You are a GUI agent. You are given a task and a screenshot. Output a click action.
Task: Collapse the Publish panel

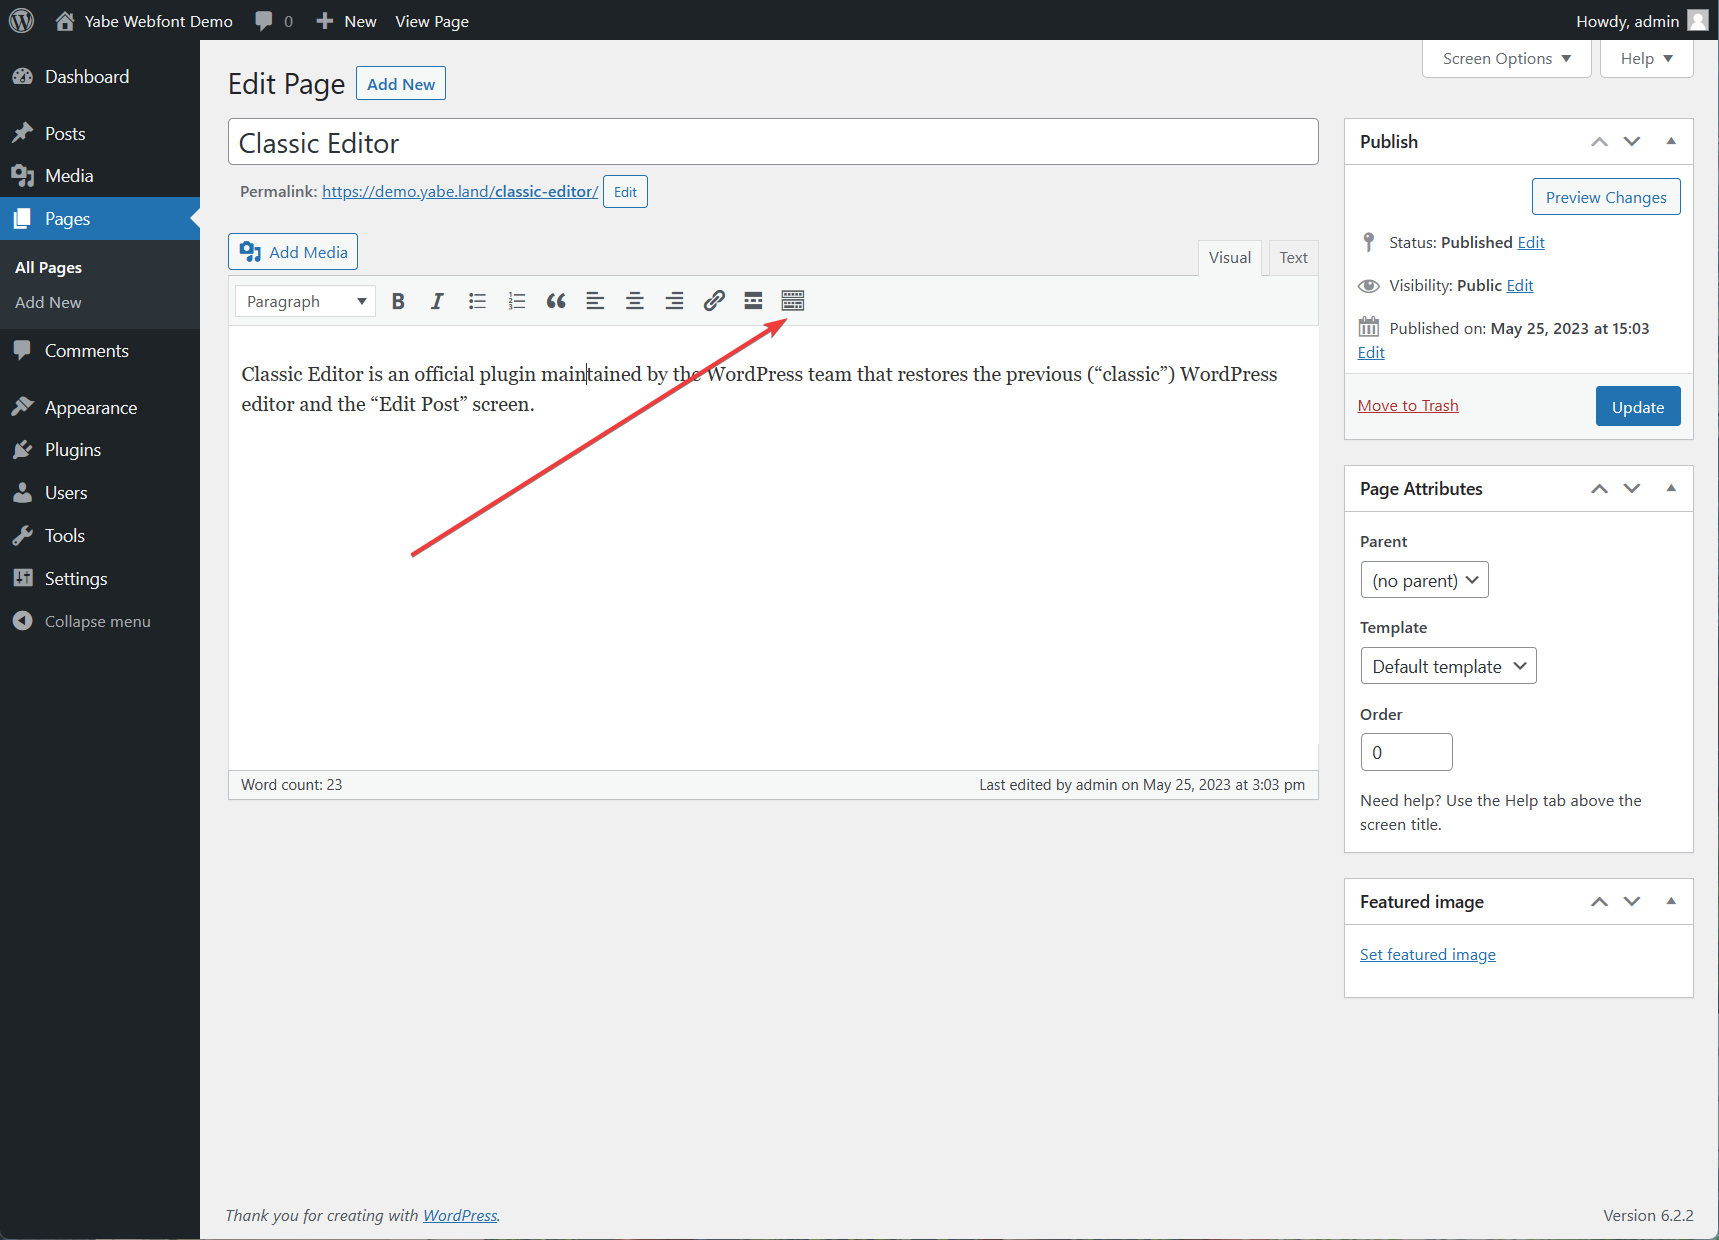1671,141
